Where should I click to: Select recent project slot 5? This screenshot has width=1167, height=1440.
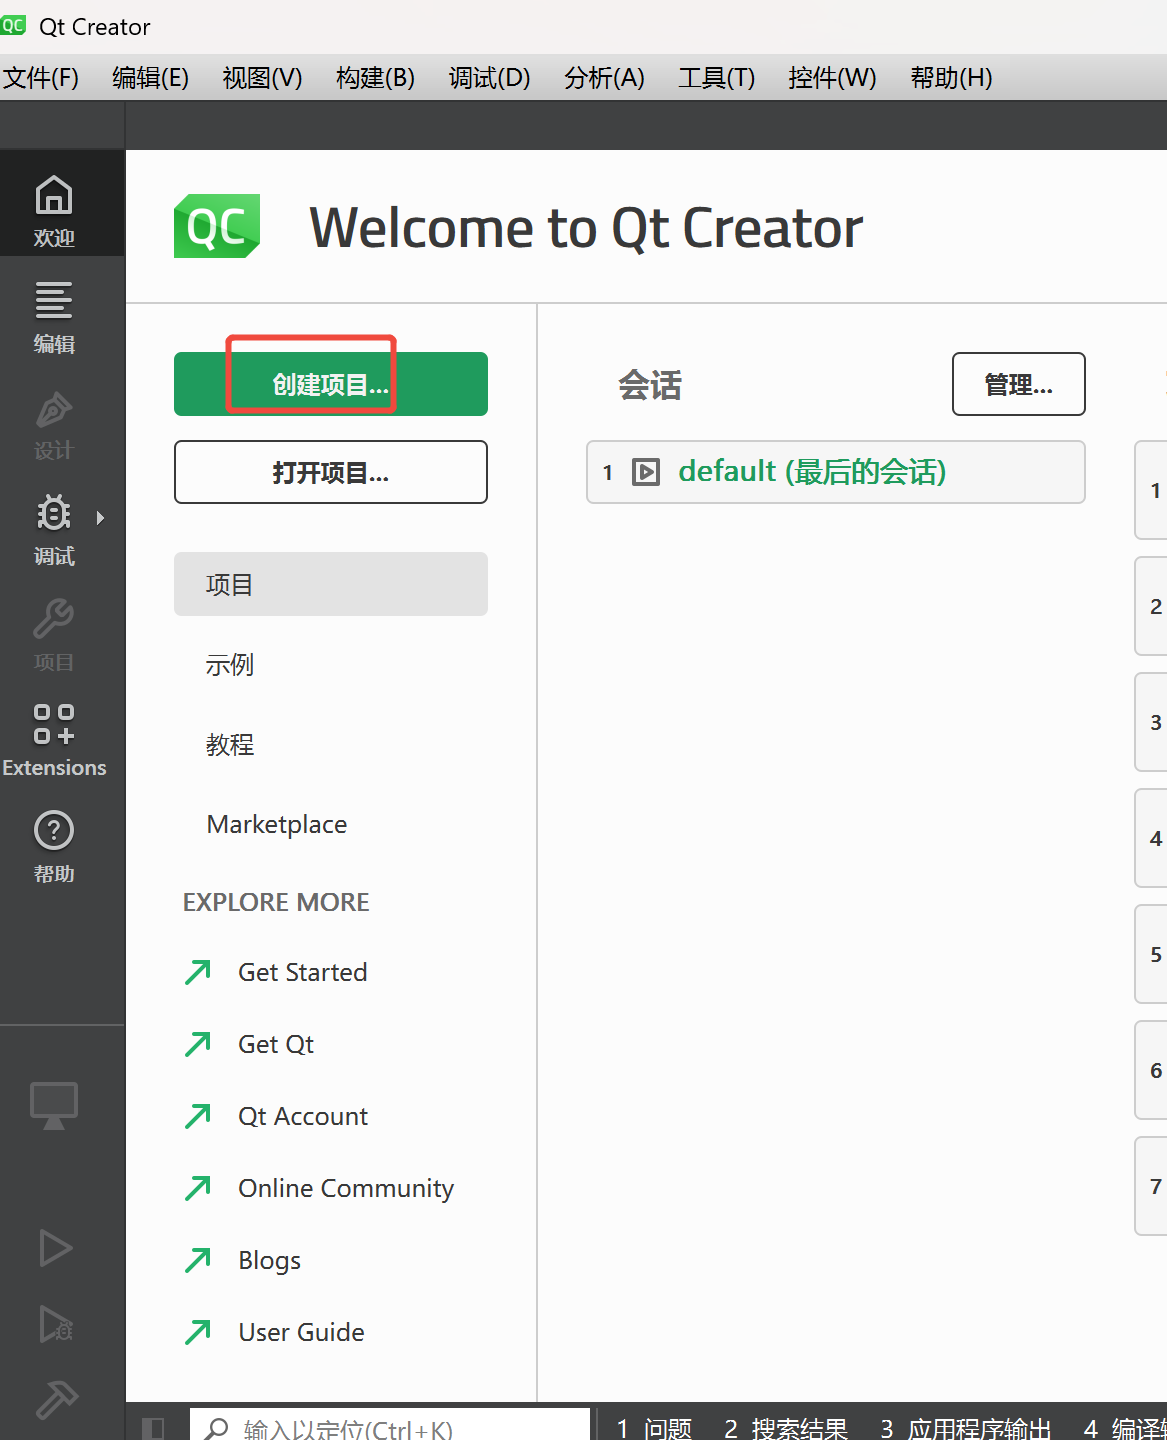tap(1151, 954)
